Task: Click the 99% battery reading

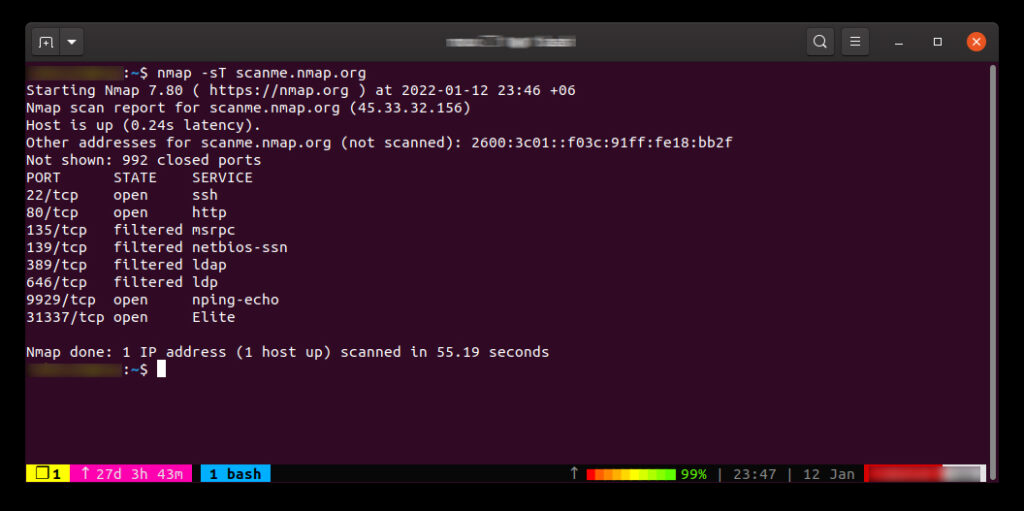Action: click(x=694, y=474)
